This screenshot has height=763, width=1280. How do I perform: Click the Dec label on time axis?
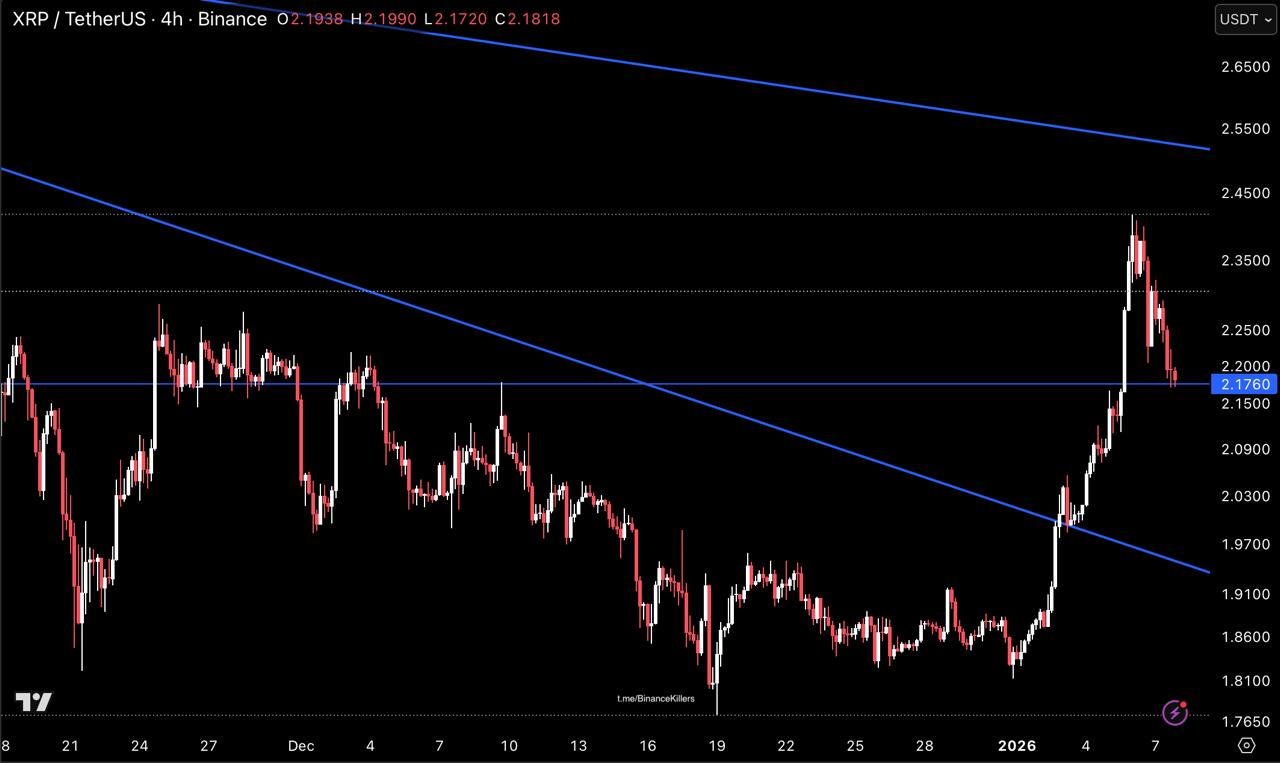click(x=301, y=745)
